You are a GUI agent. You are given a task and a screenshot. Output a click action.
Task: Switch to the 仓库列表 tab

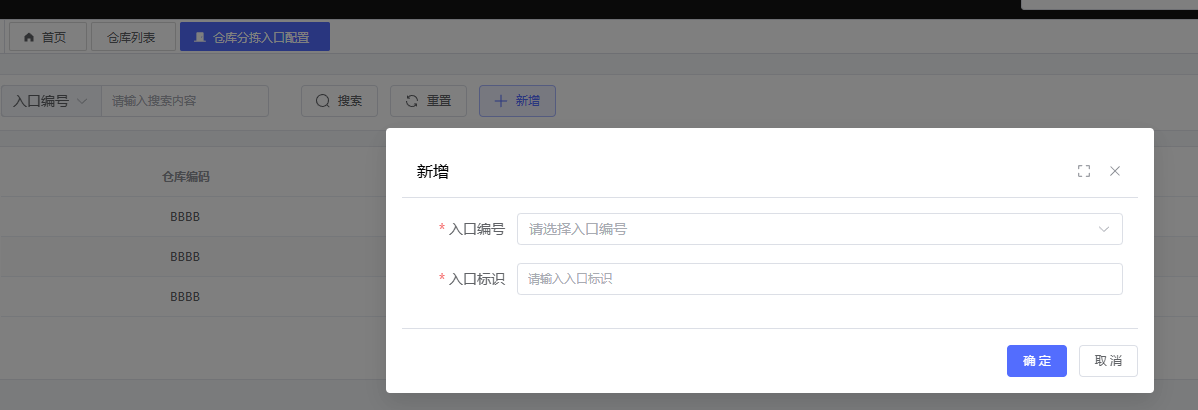point(133,37)
